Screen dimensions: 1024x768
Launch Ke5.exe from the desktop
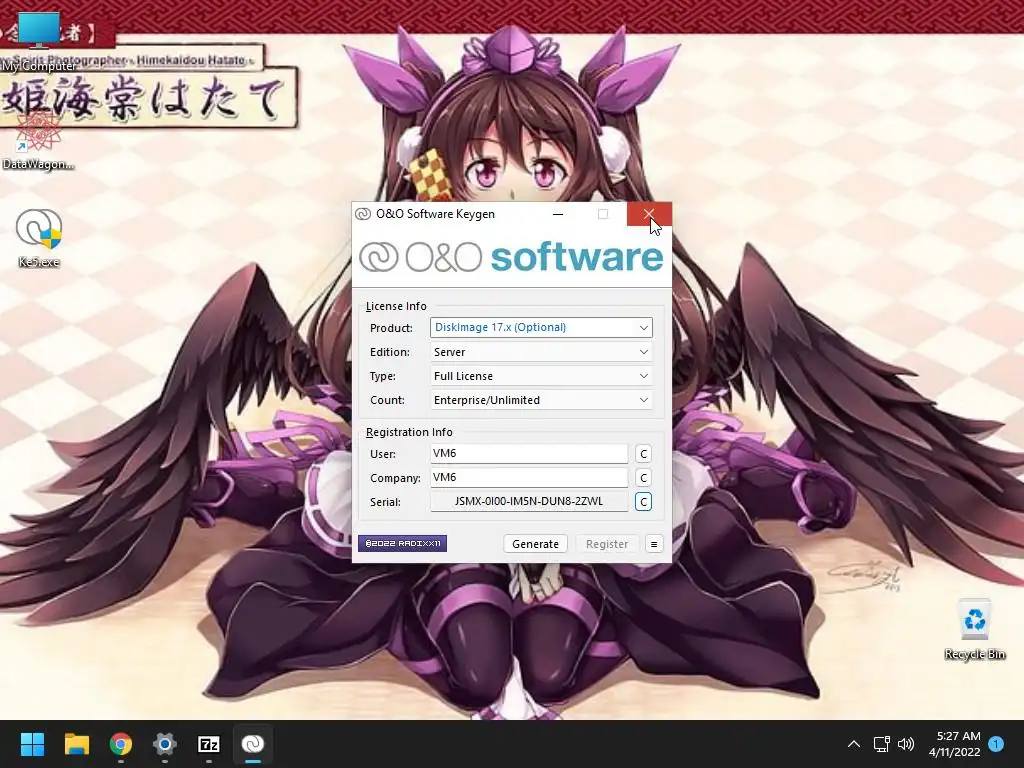coord(39,238)
